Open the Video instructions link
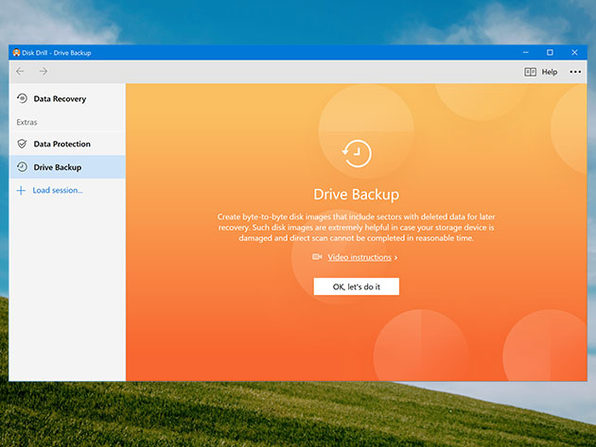596x447 pixels. point(359,257)
